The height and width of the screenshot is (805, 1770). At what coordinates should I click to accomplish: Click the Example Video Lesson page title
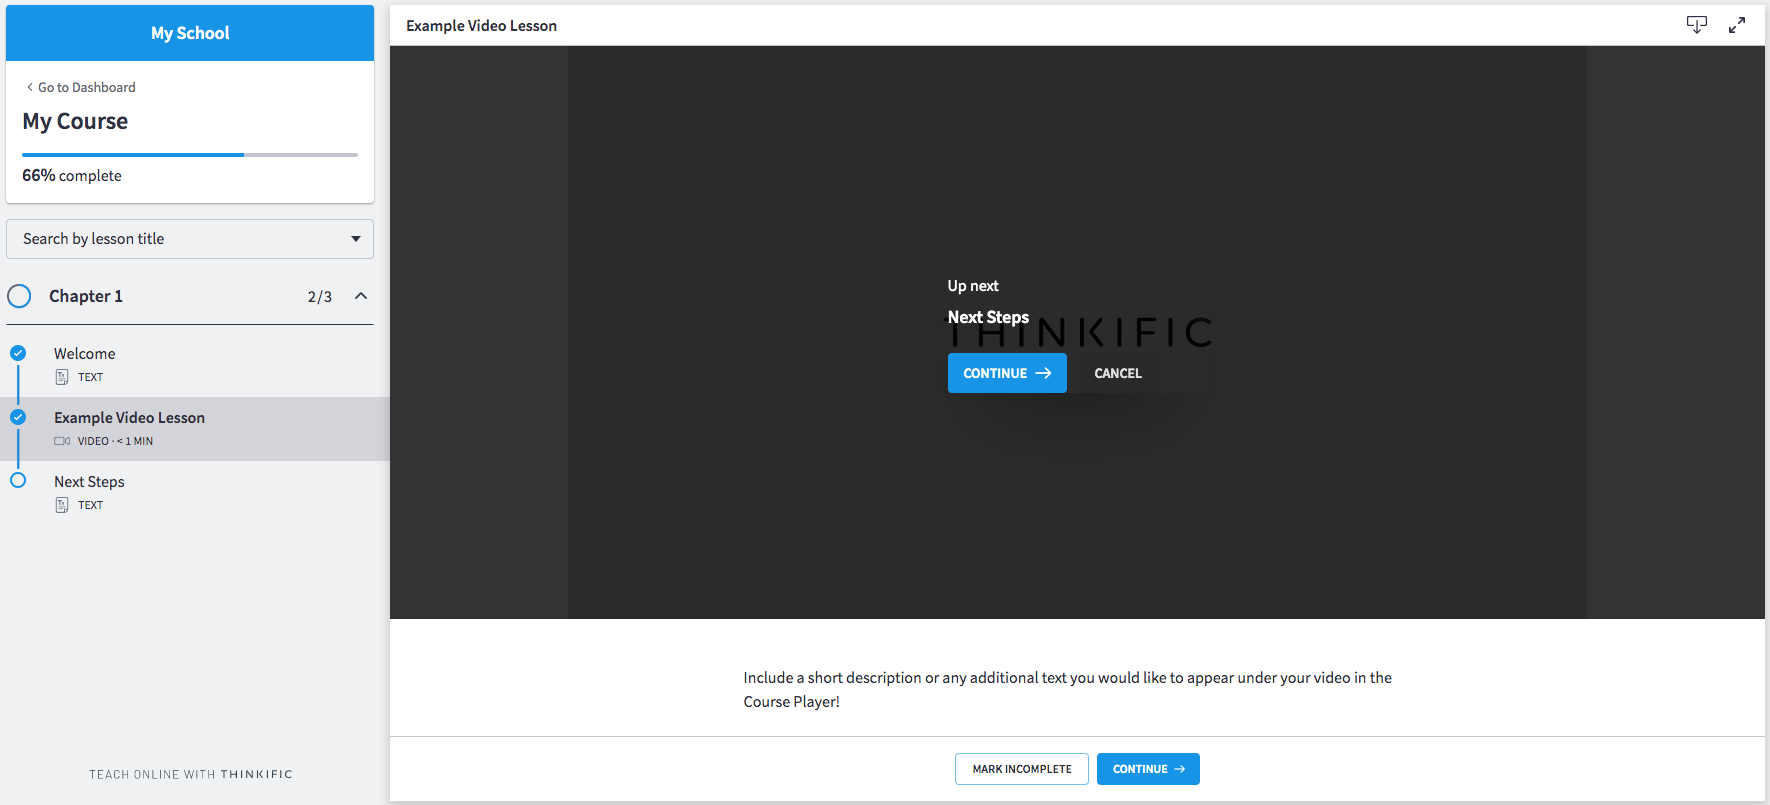point(481,26)
